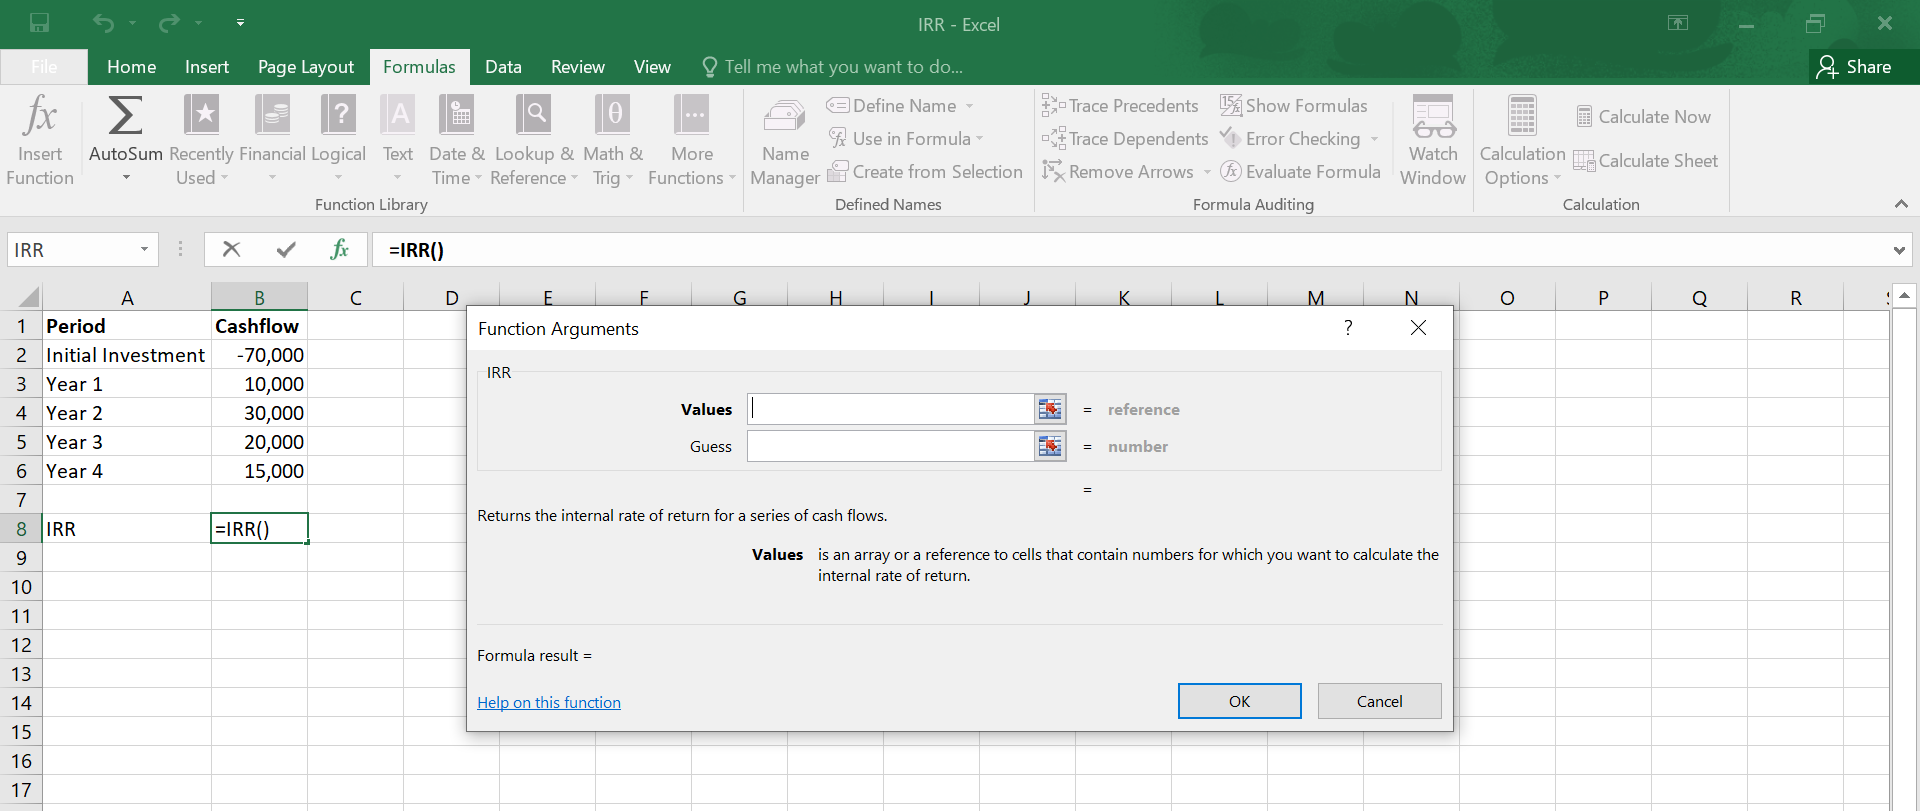
Task: Open the Define Name dropdown arrow
Action: [969, 106]
